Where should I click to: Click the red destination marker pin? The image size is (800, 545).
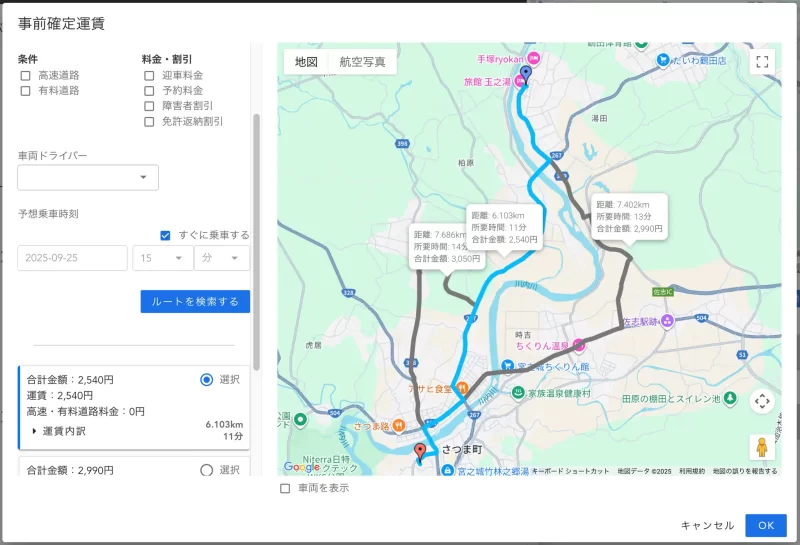(420, 452)
